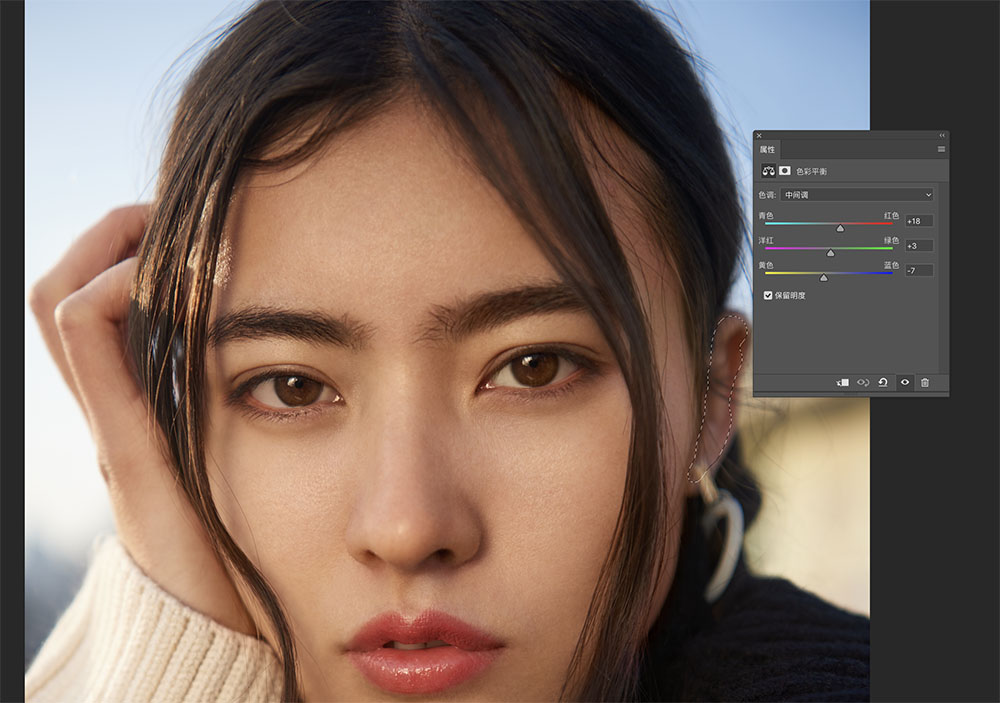Screen dimensions: 1000x703
Task: Open the 色调 tone dropdown
Action: [857, 195]
